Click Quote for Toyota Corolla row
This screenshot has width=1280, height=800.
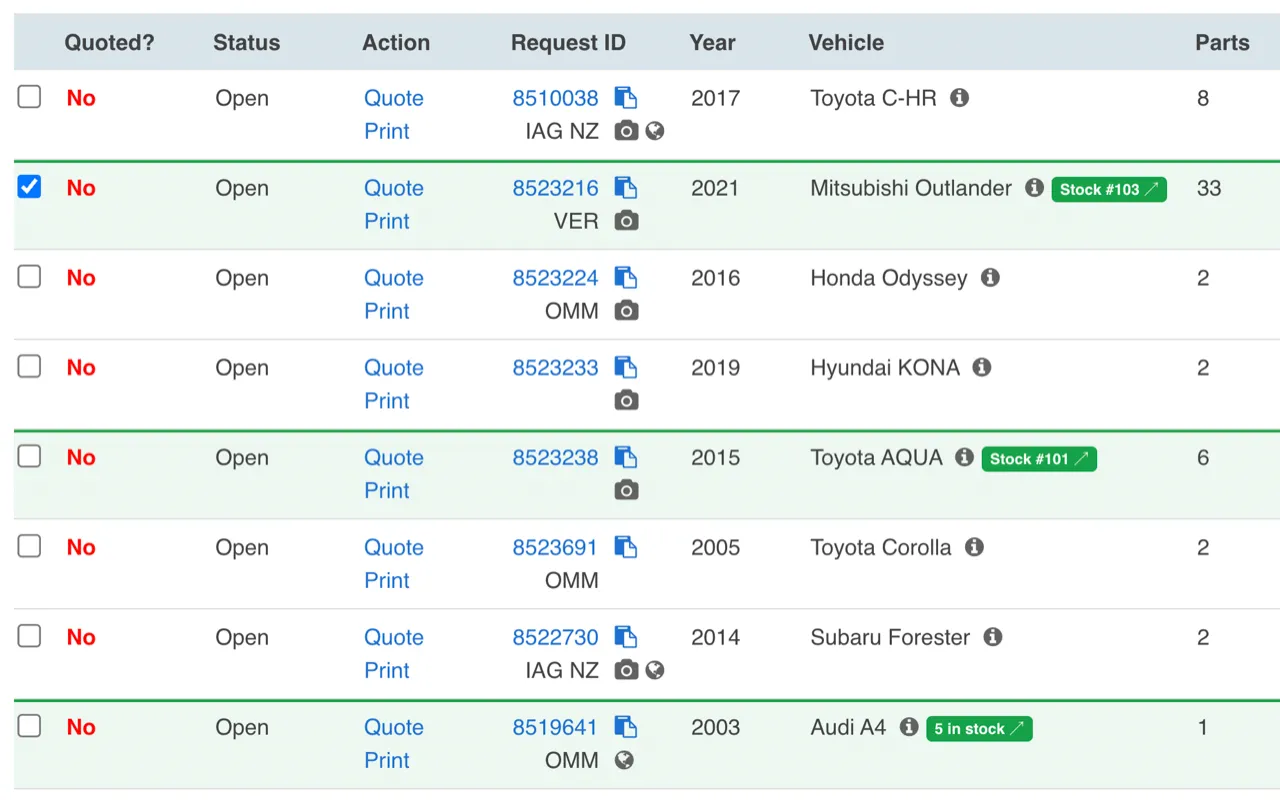(x=394, y=548)
